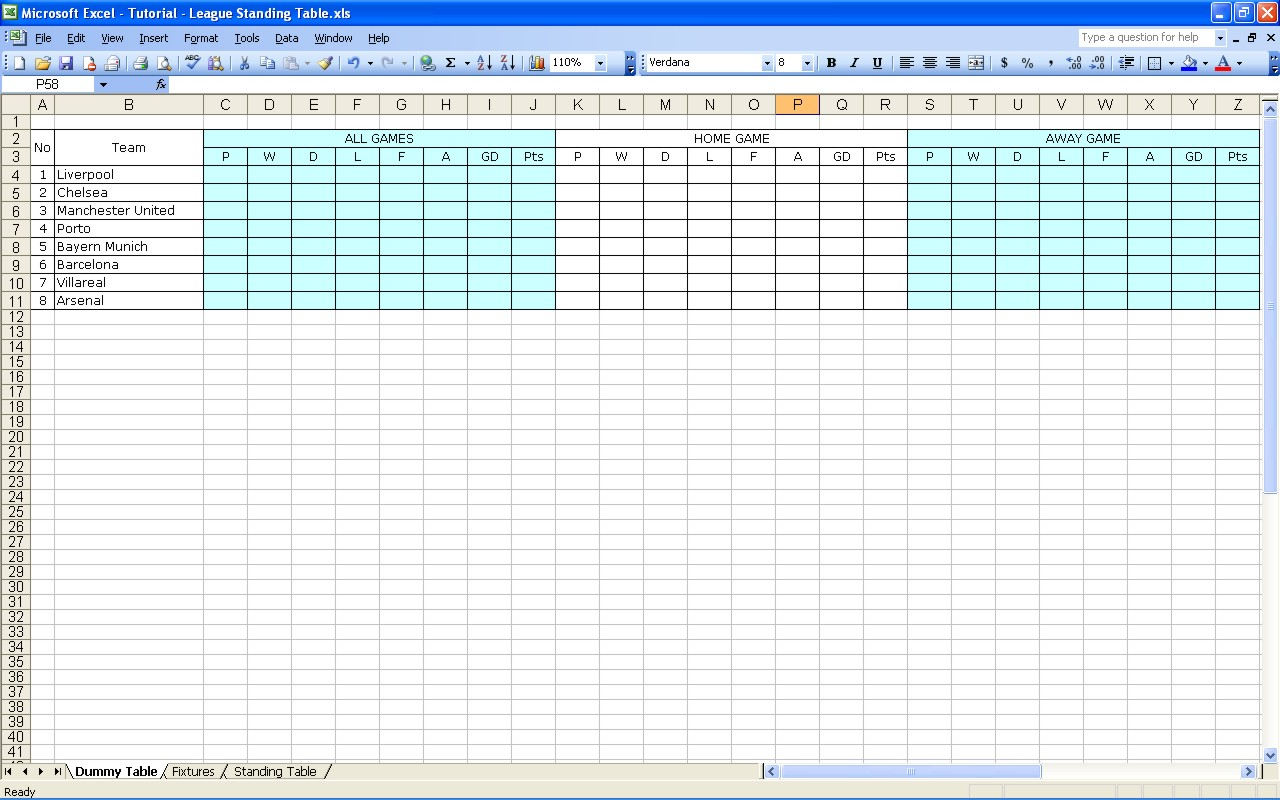Select column P header
Screen dimensions: 1280x800
(797, 105)
